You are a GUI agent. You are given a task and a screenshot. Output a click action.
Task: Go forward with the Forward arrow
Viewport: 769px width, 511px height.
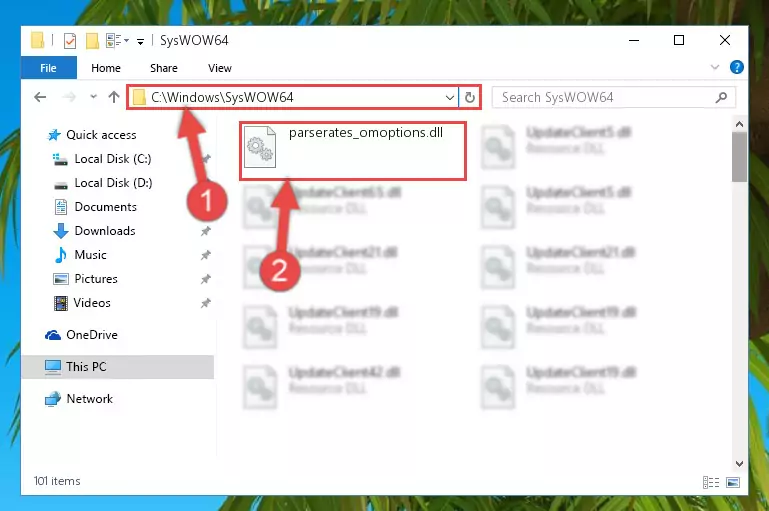pyautogui.click(x=69, y=97)
